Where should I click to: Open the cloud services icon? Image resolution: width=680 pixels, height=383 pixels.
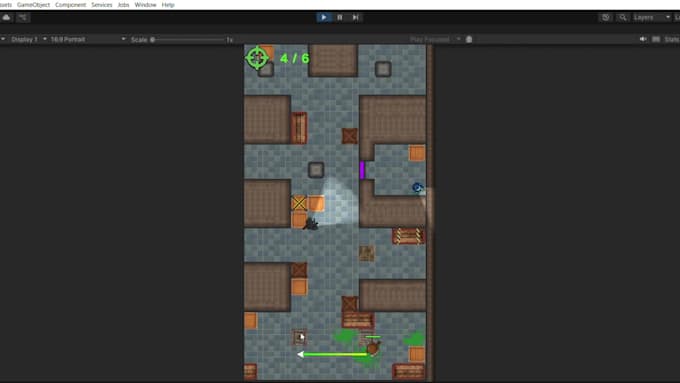tap(7, 17)
